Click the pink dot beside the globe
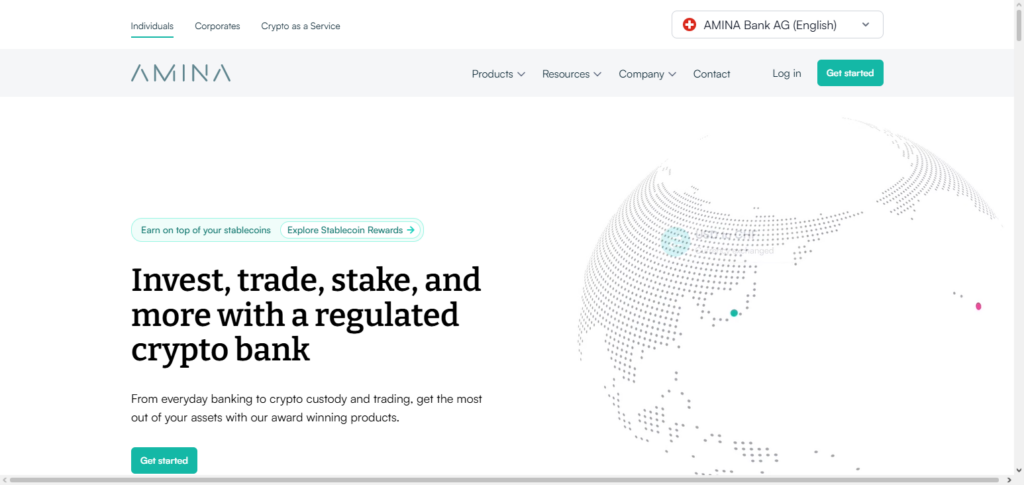Viewport: 1024px width, 485px height. pos(978,306)
